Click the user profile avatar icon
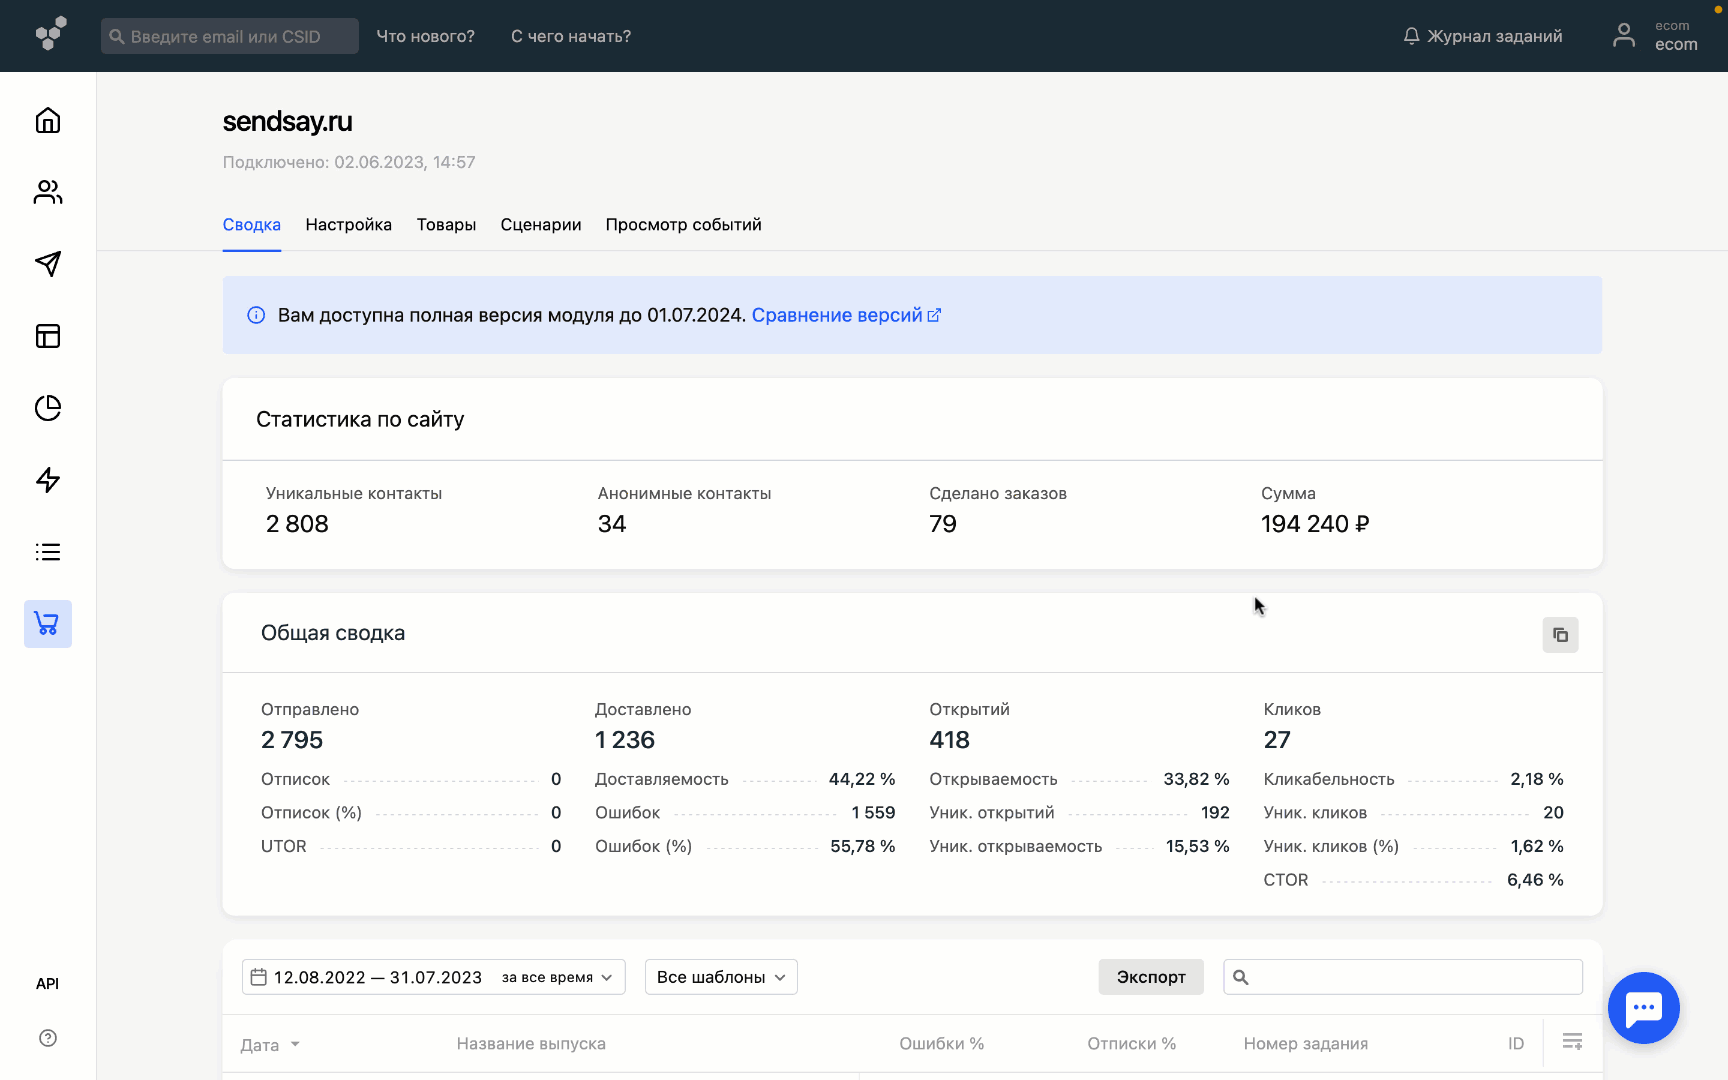 click(x=1624, y=36)
